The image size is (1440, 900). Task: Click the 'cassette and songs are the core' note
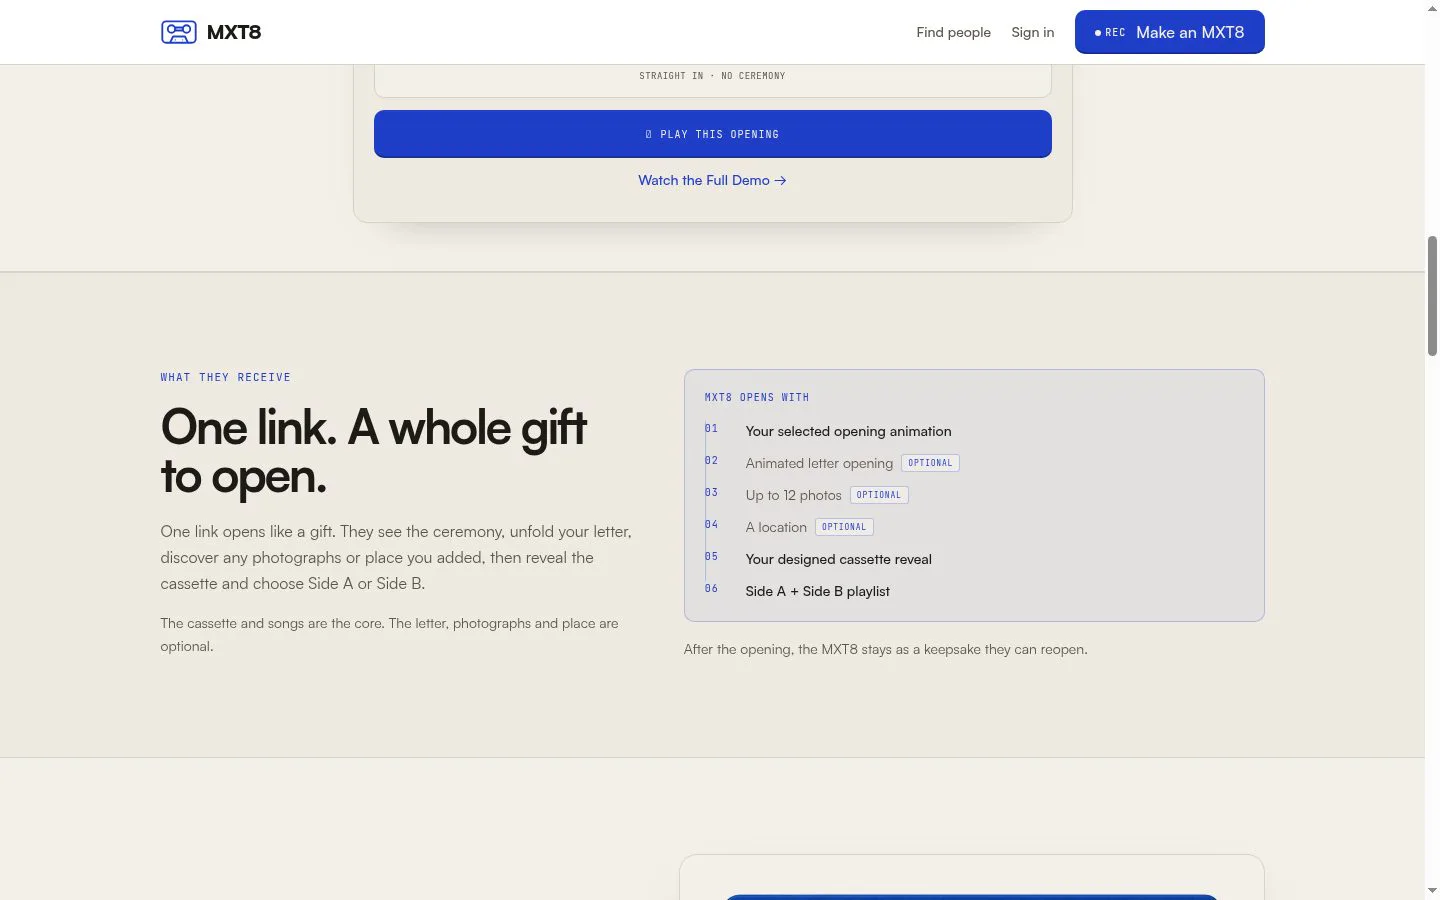point(389,634)
